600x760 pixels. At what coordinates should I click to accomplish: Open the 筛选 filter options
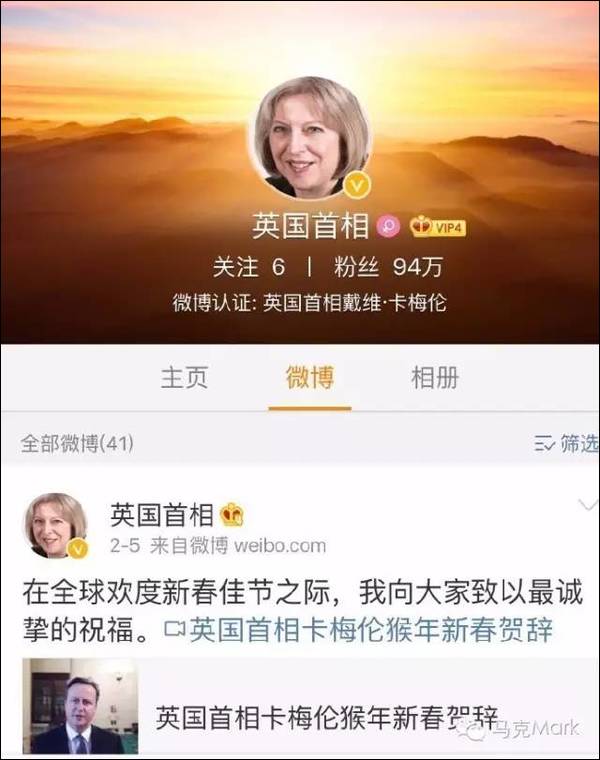tap(579, 443)
